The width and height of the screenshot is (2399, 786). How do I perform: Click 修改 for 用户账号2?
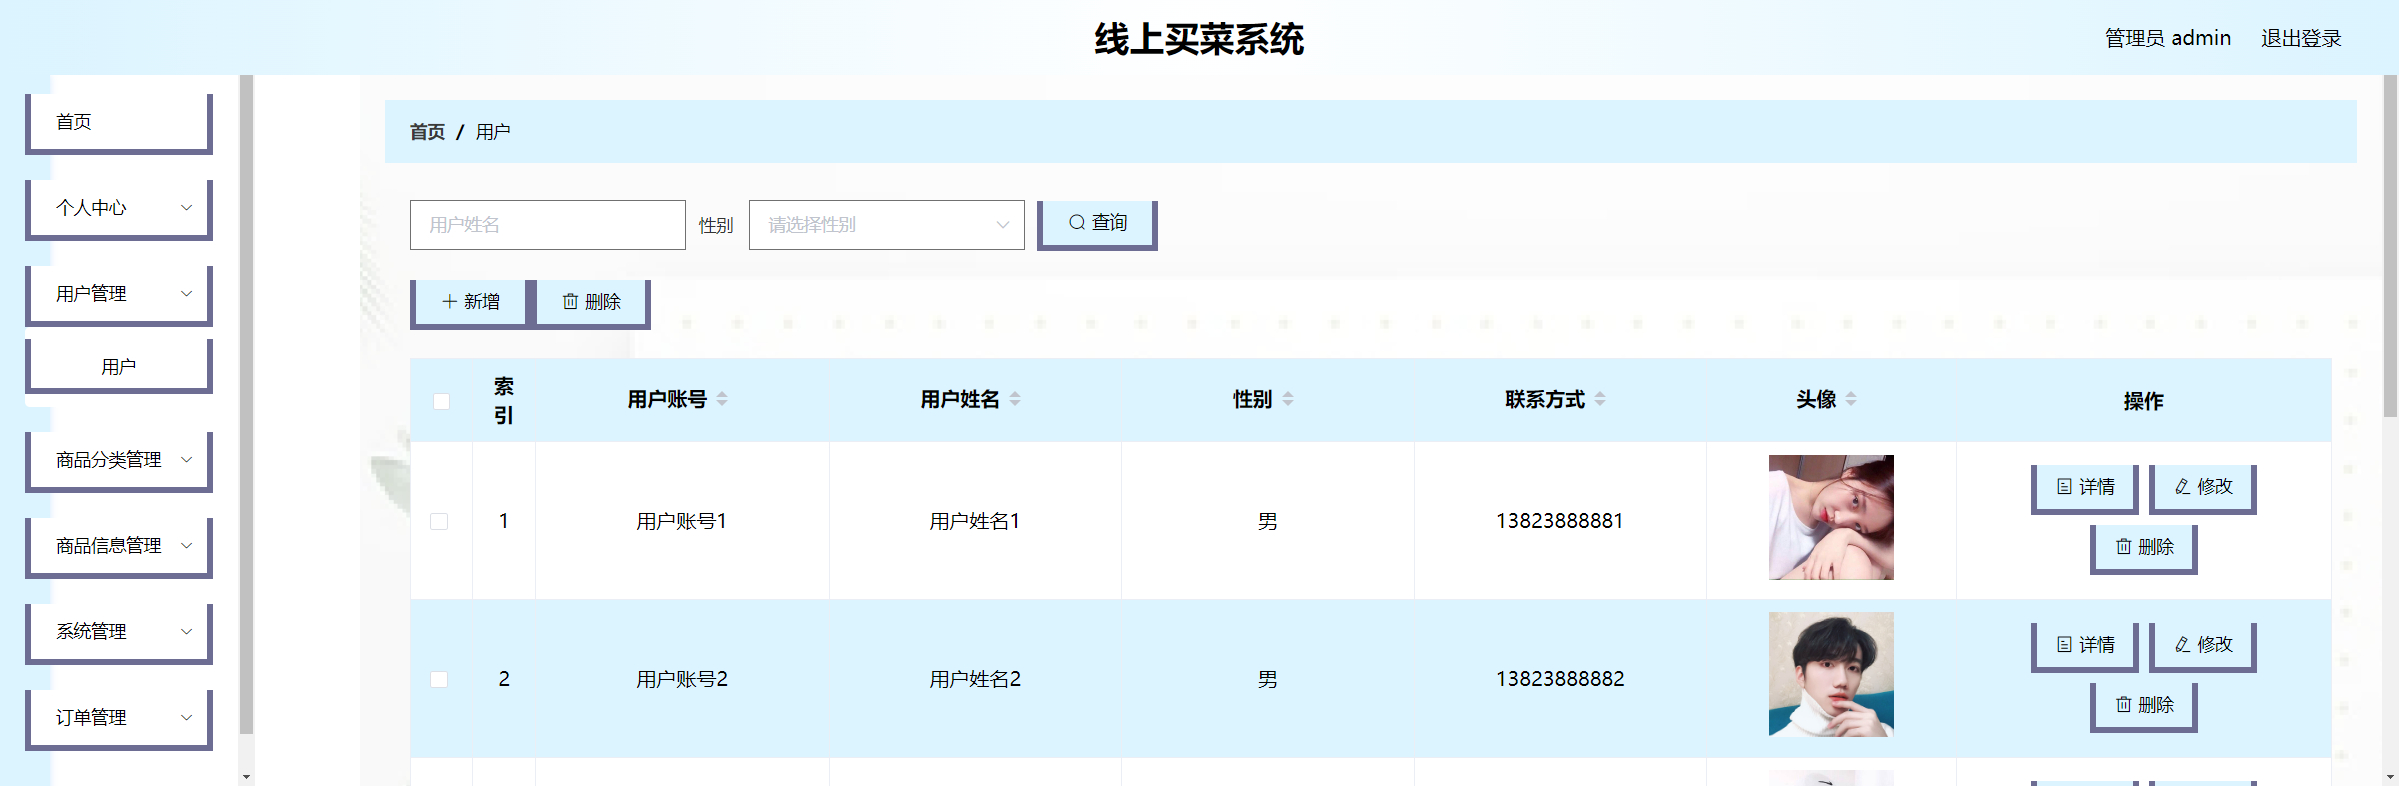[2203, 646]
